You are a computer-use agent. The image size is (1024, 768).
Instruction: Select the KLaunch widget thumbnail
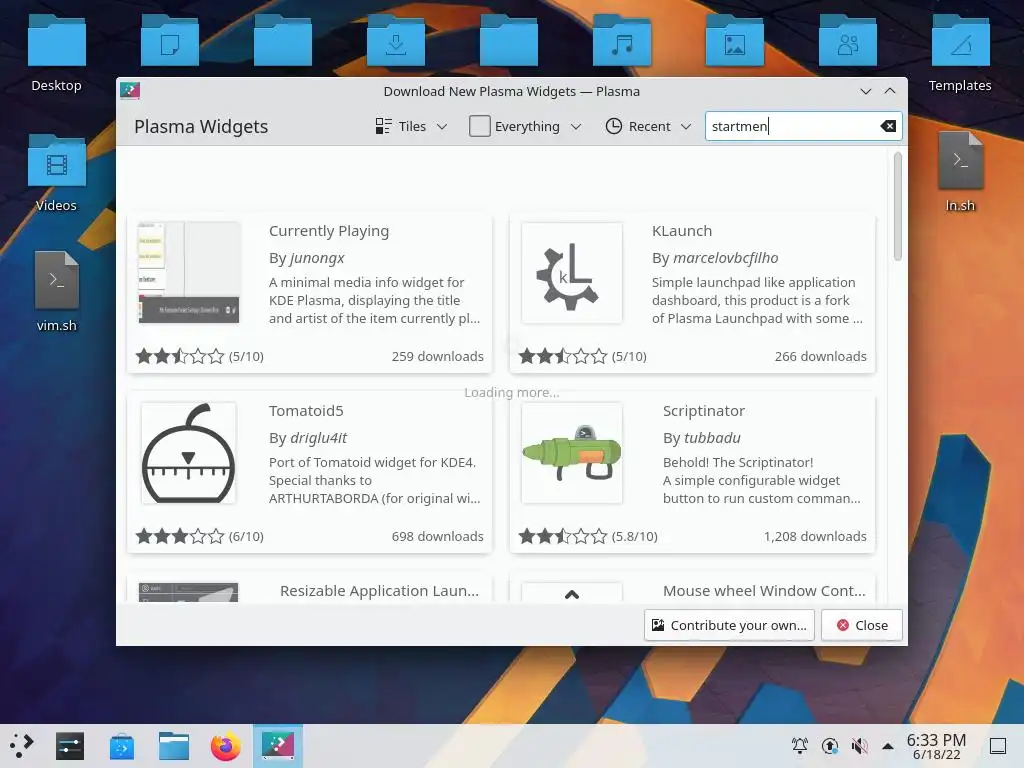(x=571, y=272)
